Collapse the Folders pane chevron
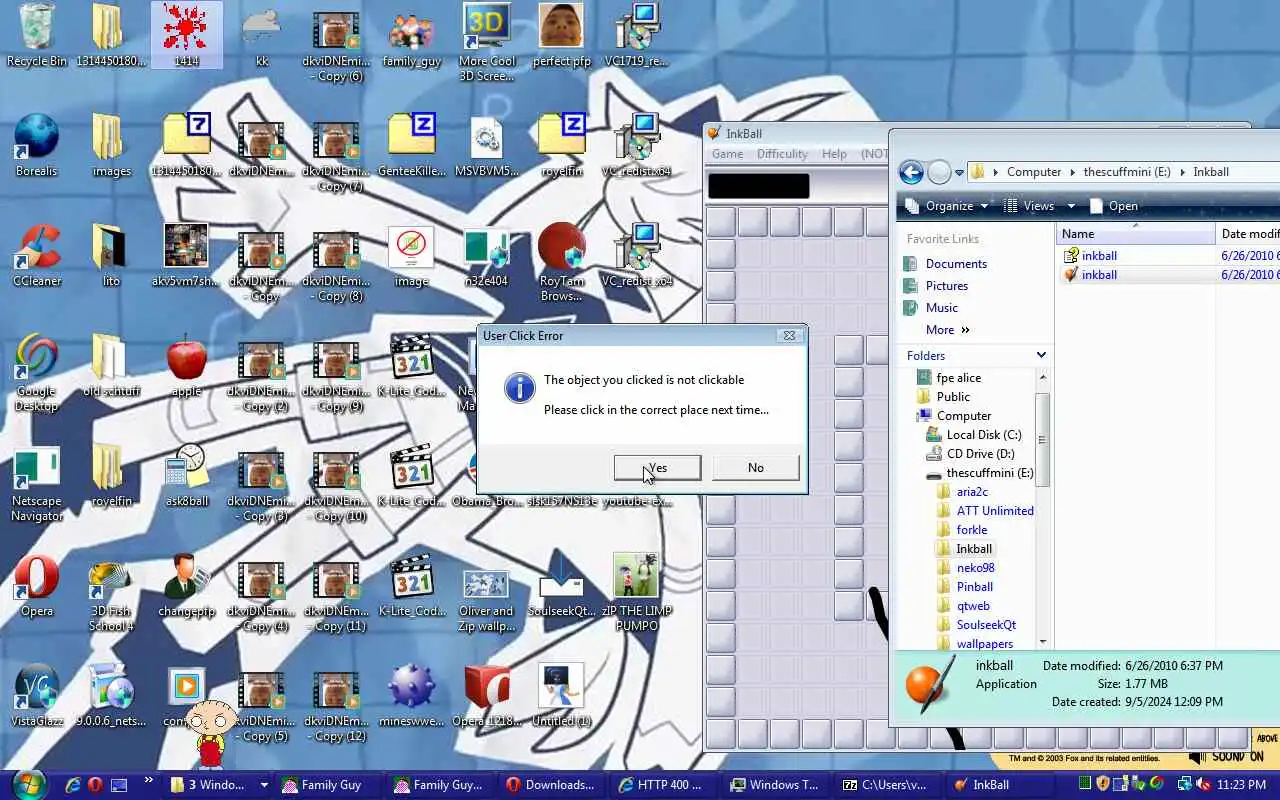The image size is (1280, 800). [x=1041, y=355]
